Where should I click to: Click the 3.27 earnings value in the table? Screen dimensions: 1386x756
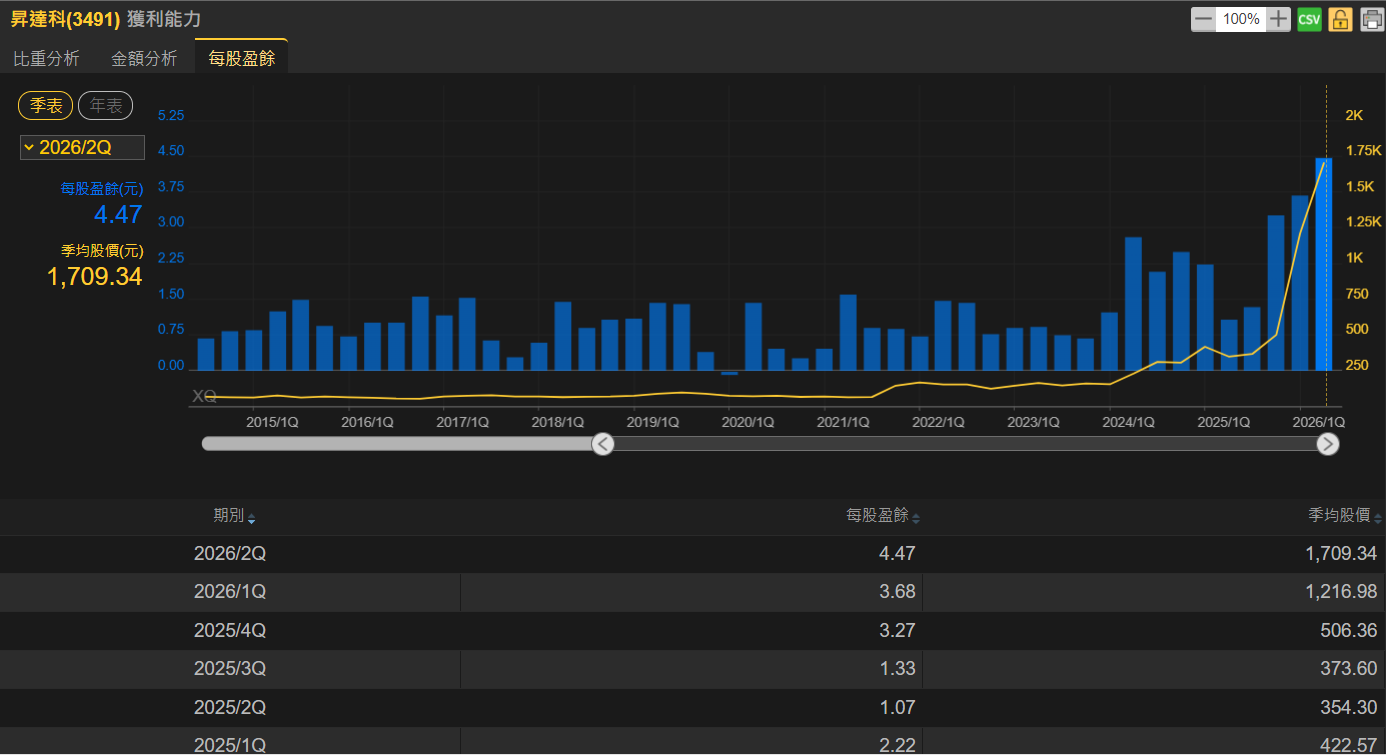pos(898,631)
